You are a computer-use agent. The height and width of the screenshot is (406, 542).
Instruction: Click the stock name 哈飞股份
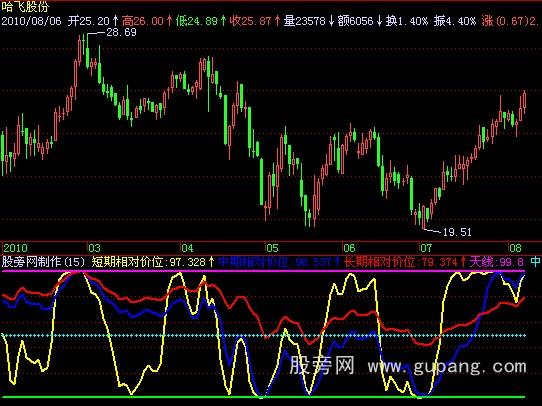(x=25, y=6)
